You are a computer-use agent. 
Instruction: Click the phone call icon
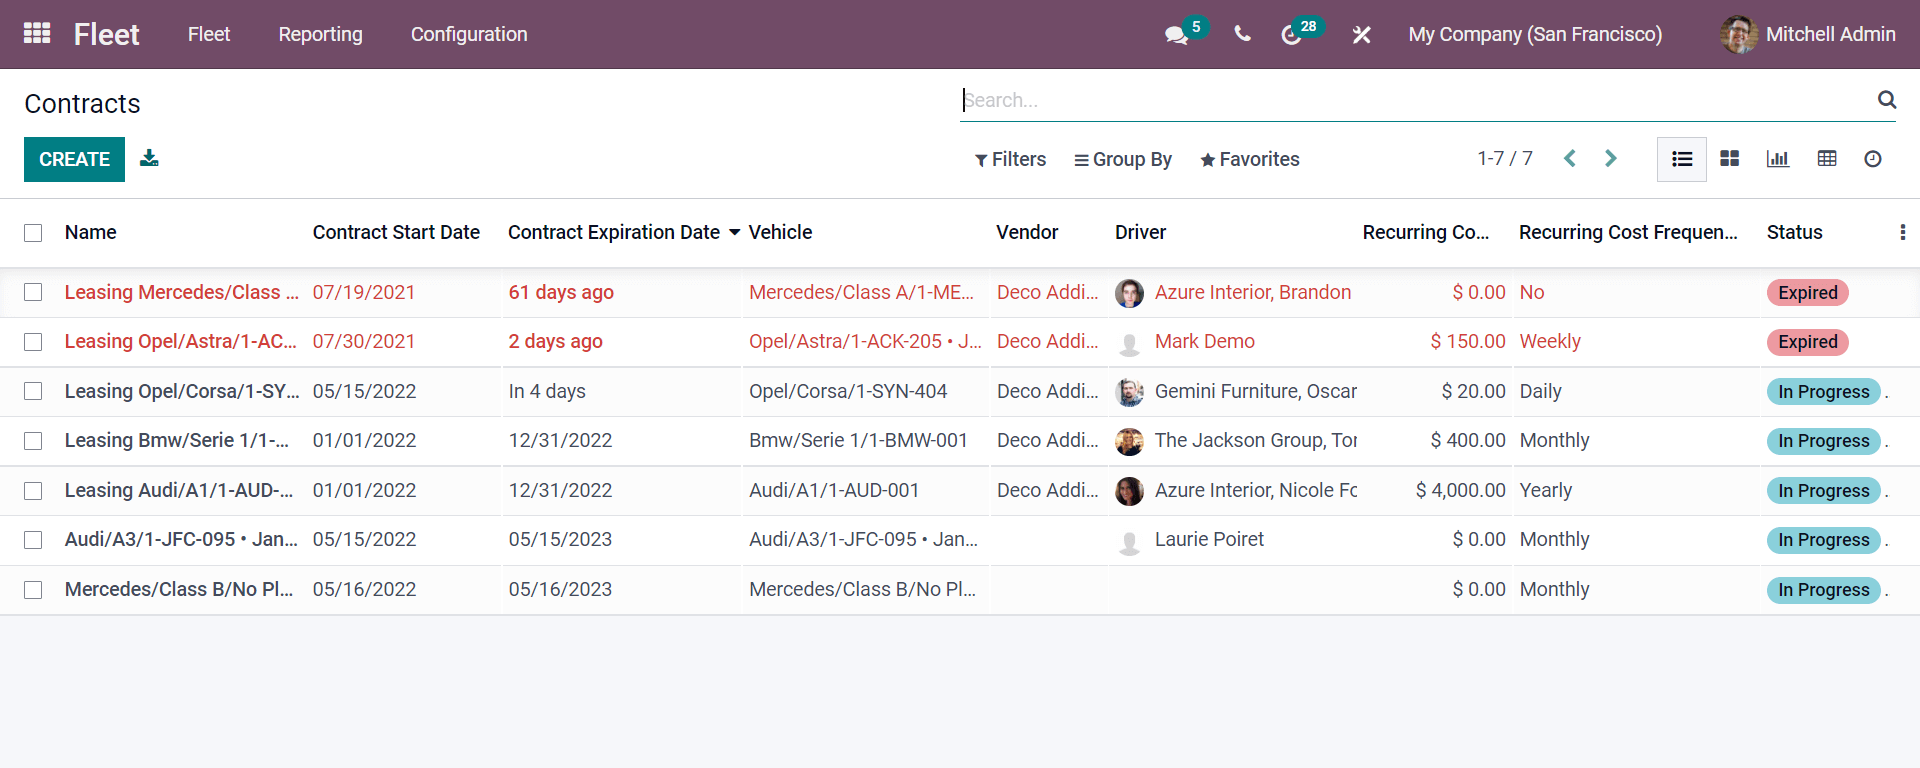pyautogui.click(x=1242, y=34)
